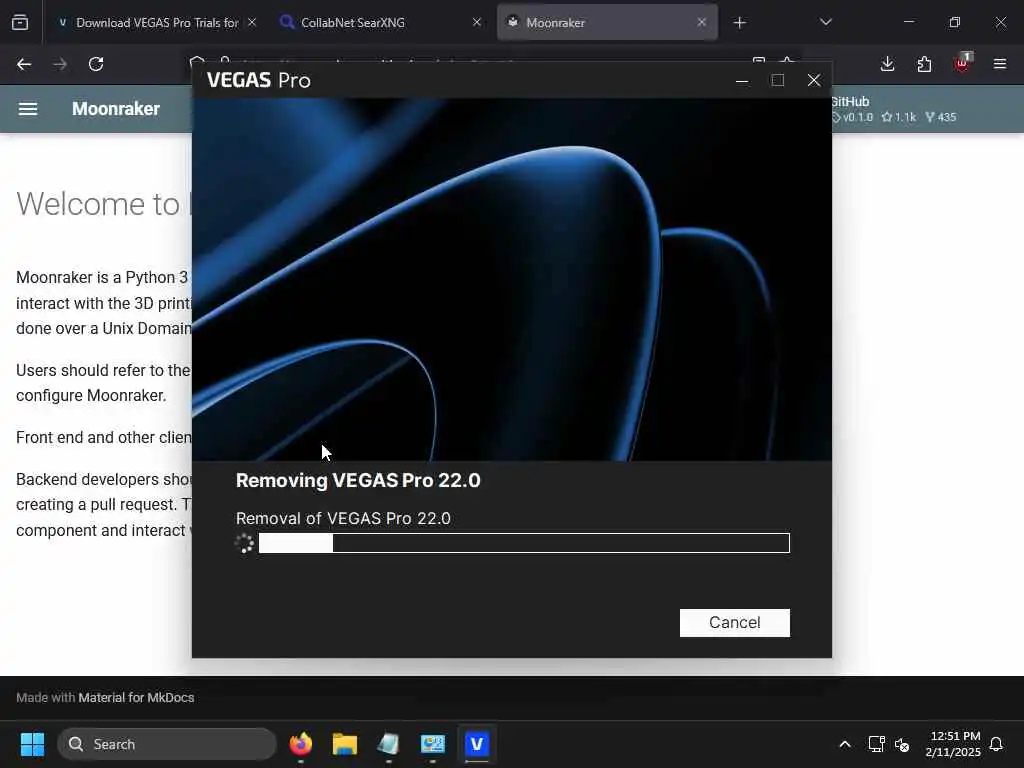Click the Moonraker site title
The width and height of the screenshot is (1024, 768).
pos(116,108)
